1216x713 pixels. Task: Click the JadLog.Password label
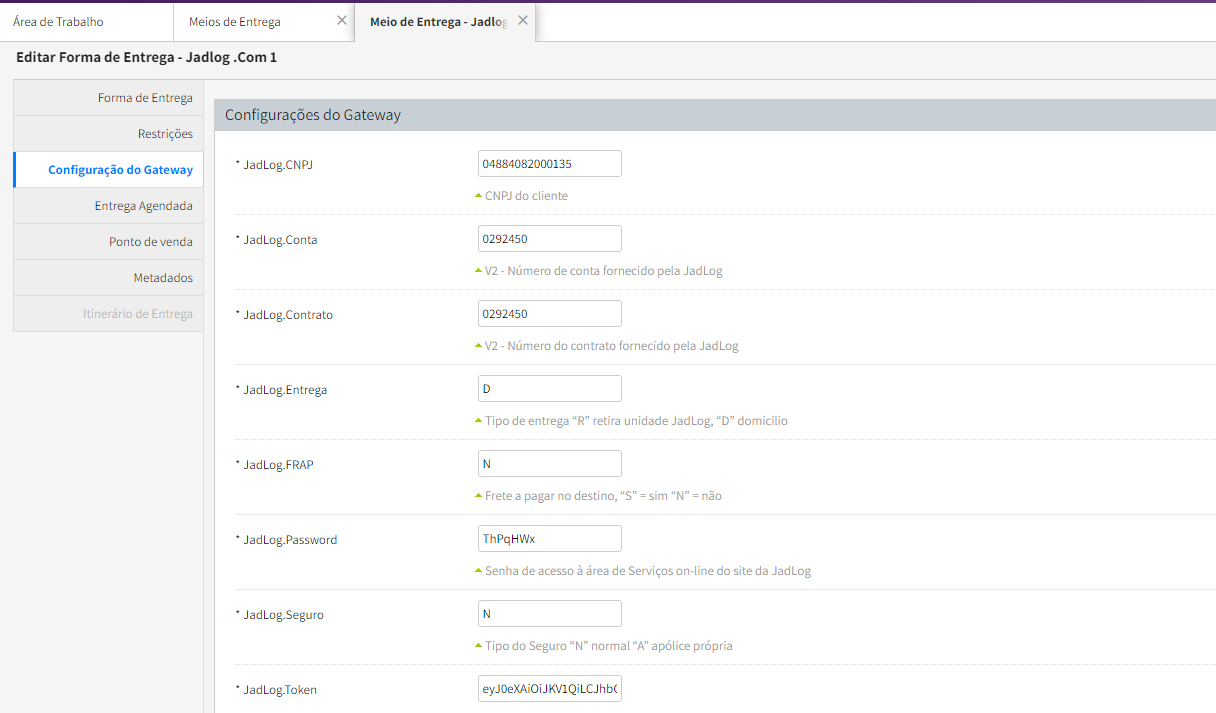point(290,540)
